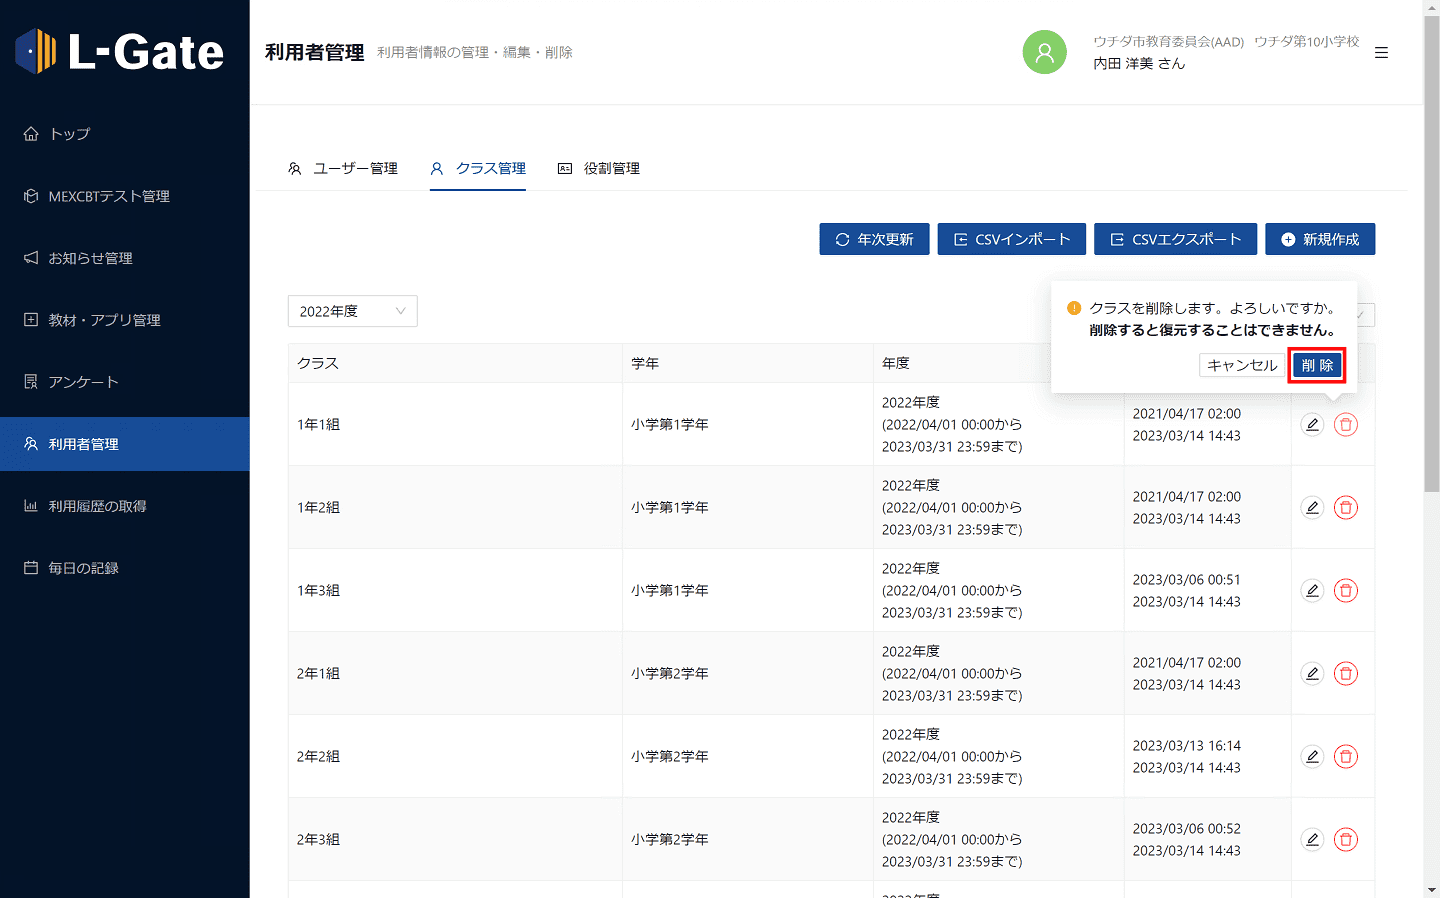Screen dimensions: 1440x898
Task: Delete the 2年1組 class
Action: click(1346, 674)
